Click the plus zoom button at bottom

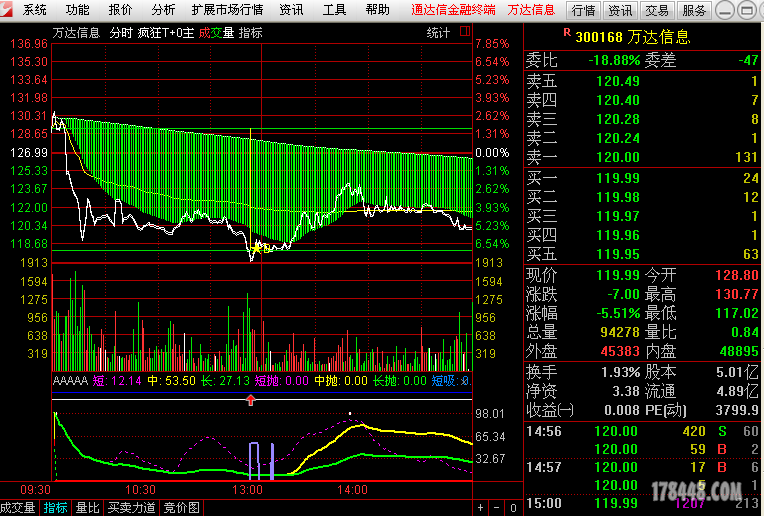point(480,508)
